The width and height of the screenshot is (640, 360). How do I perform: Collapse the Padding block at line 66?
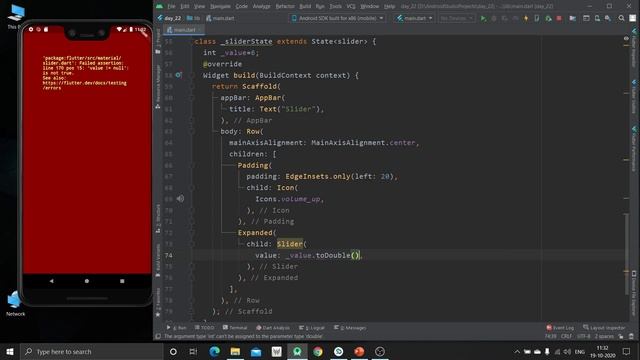191,165
